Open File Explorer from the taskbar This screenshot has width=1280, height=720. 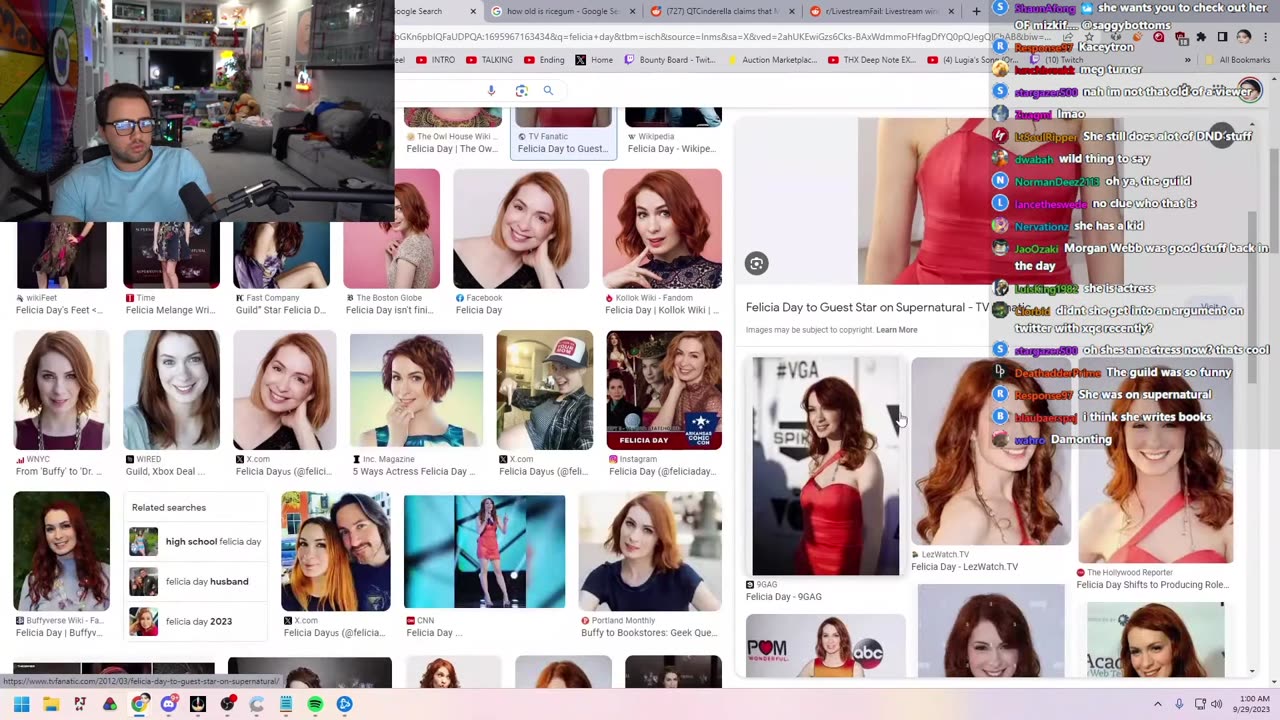[x=51, y=704]
